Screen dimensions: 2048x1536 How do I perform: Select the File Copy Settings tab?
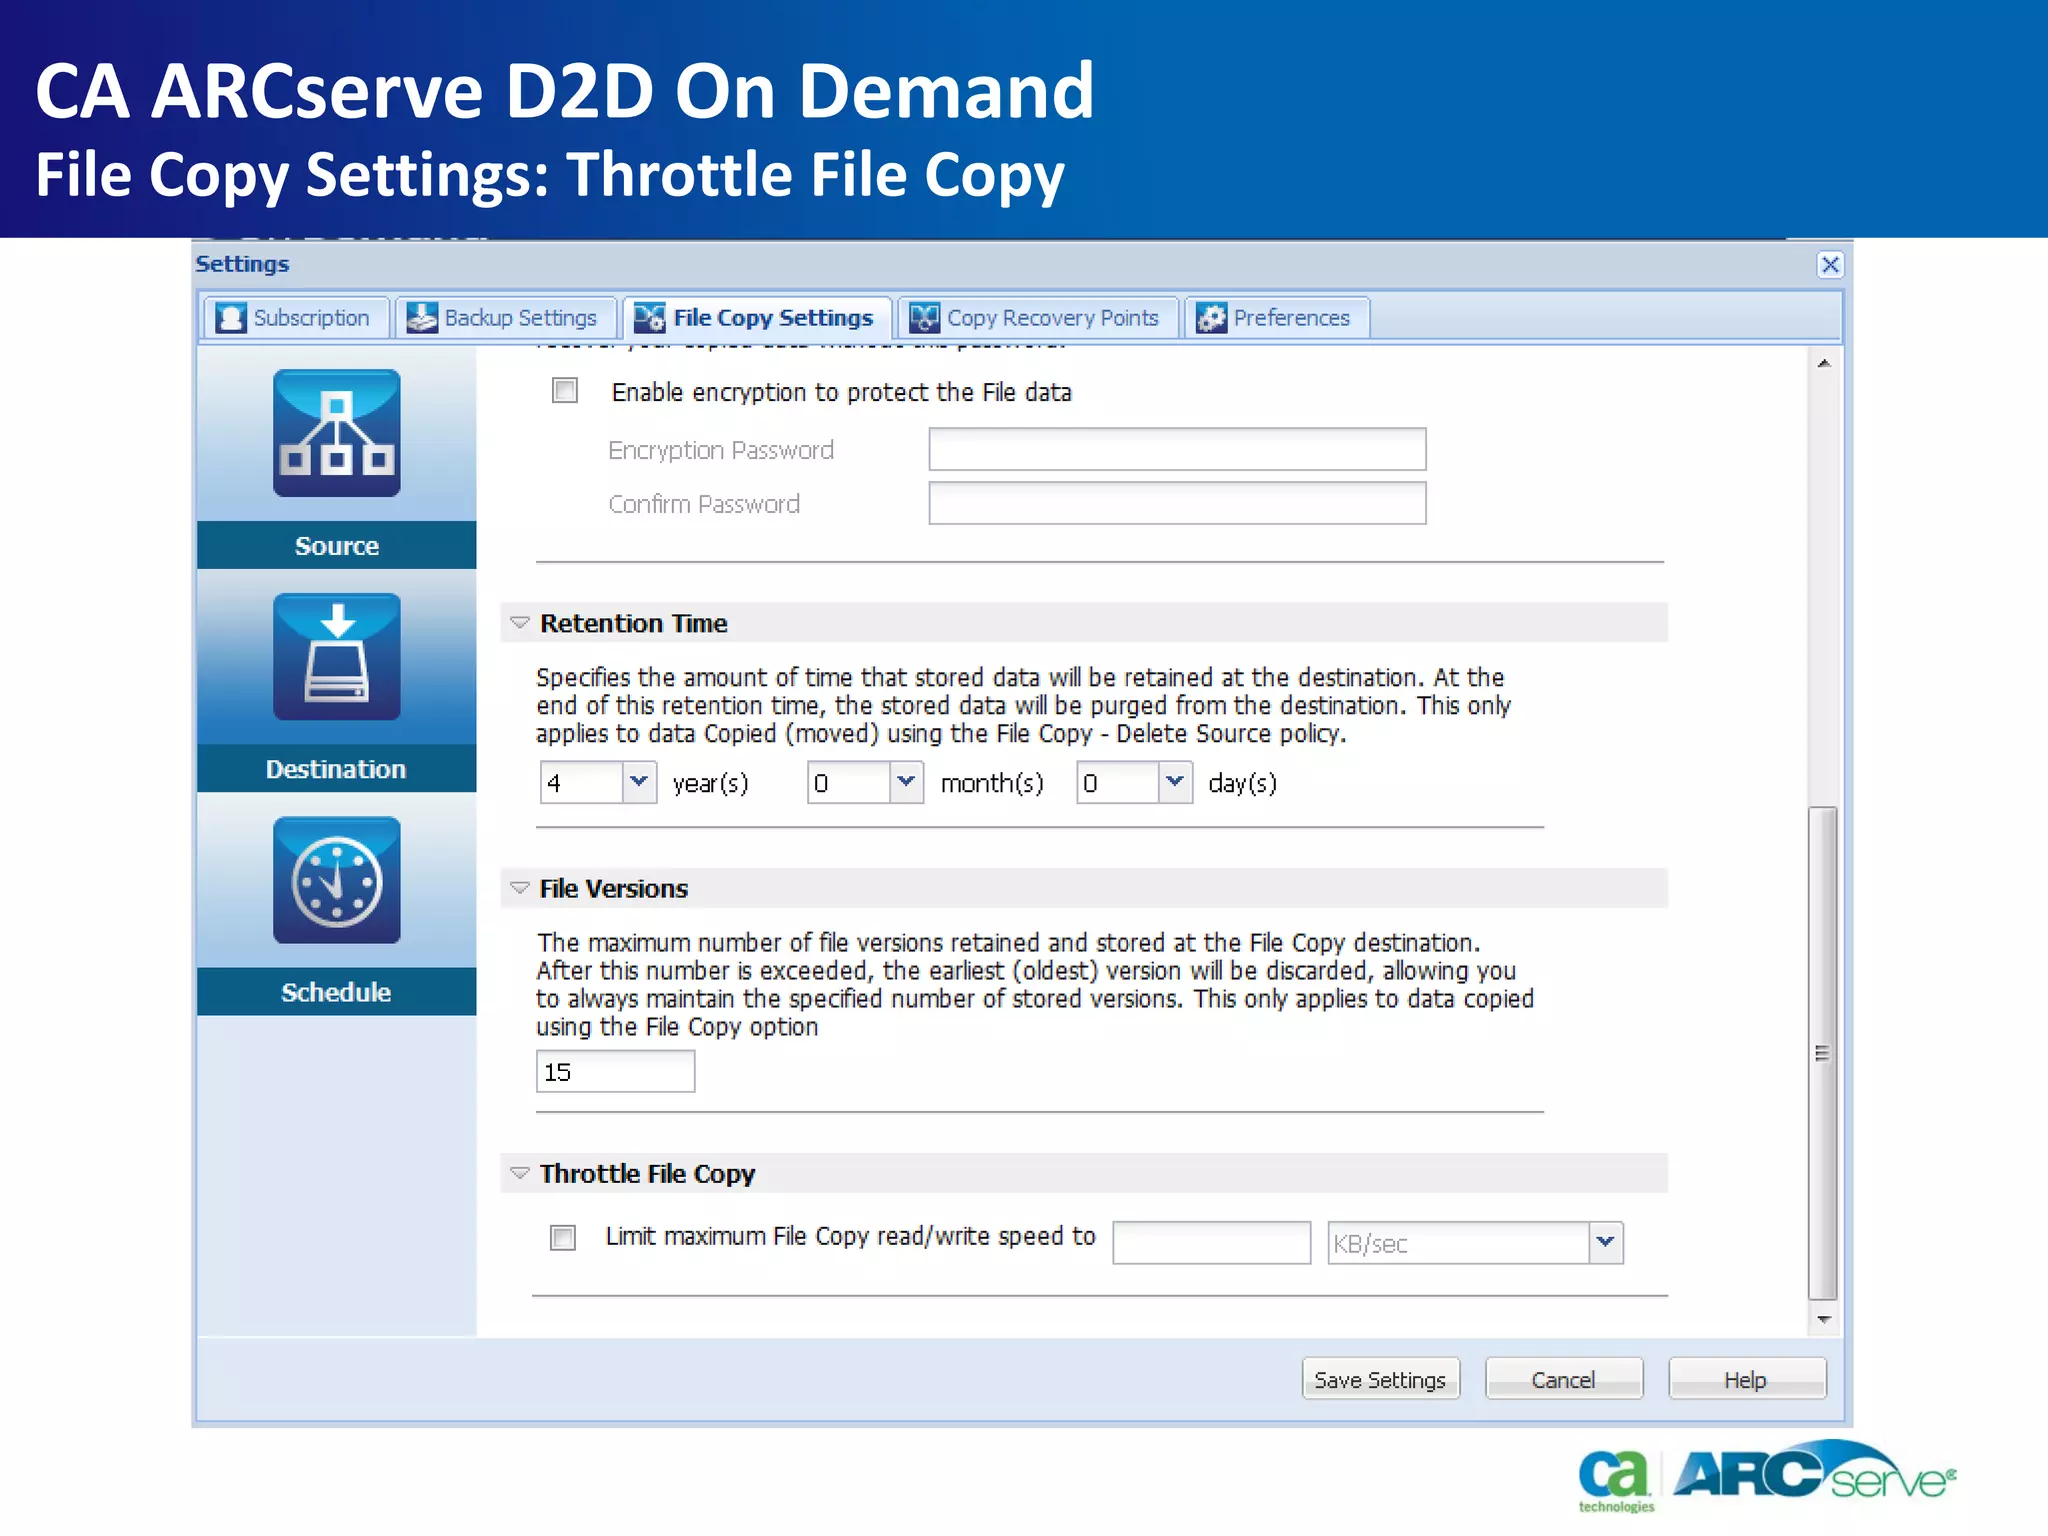coord(757,318)
